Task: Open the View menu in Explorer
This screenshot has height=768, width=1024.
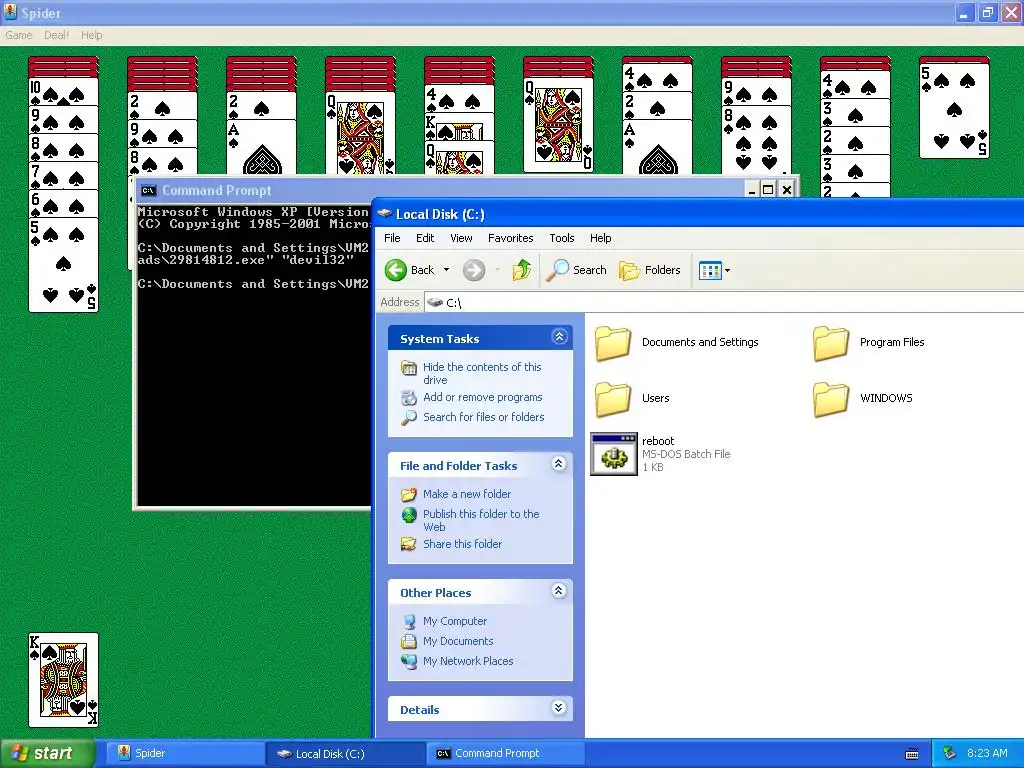Action: (x=461, y=238)
